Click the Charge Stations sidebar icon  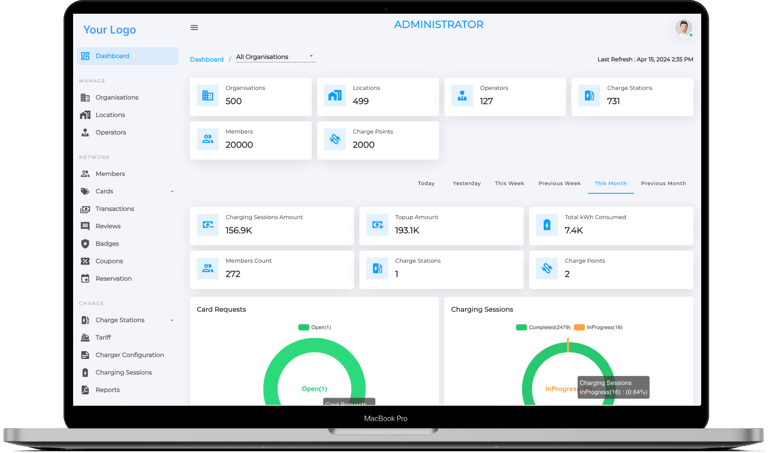tap(85, 320)
